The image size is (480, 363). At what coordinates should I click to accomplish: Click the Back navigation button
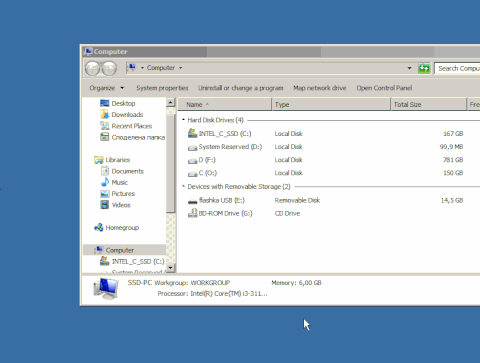pos(92,68)
